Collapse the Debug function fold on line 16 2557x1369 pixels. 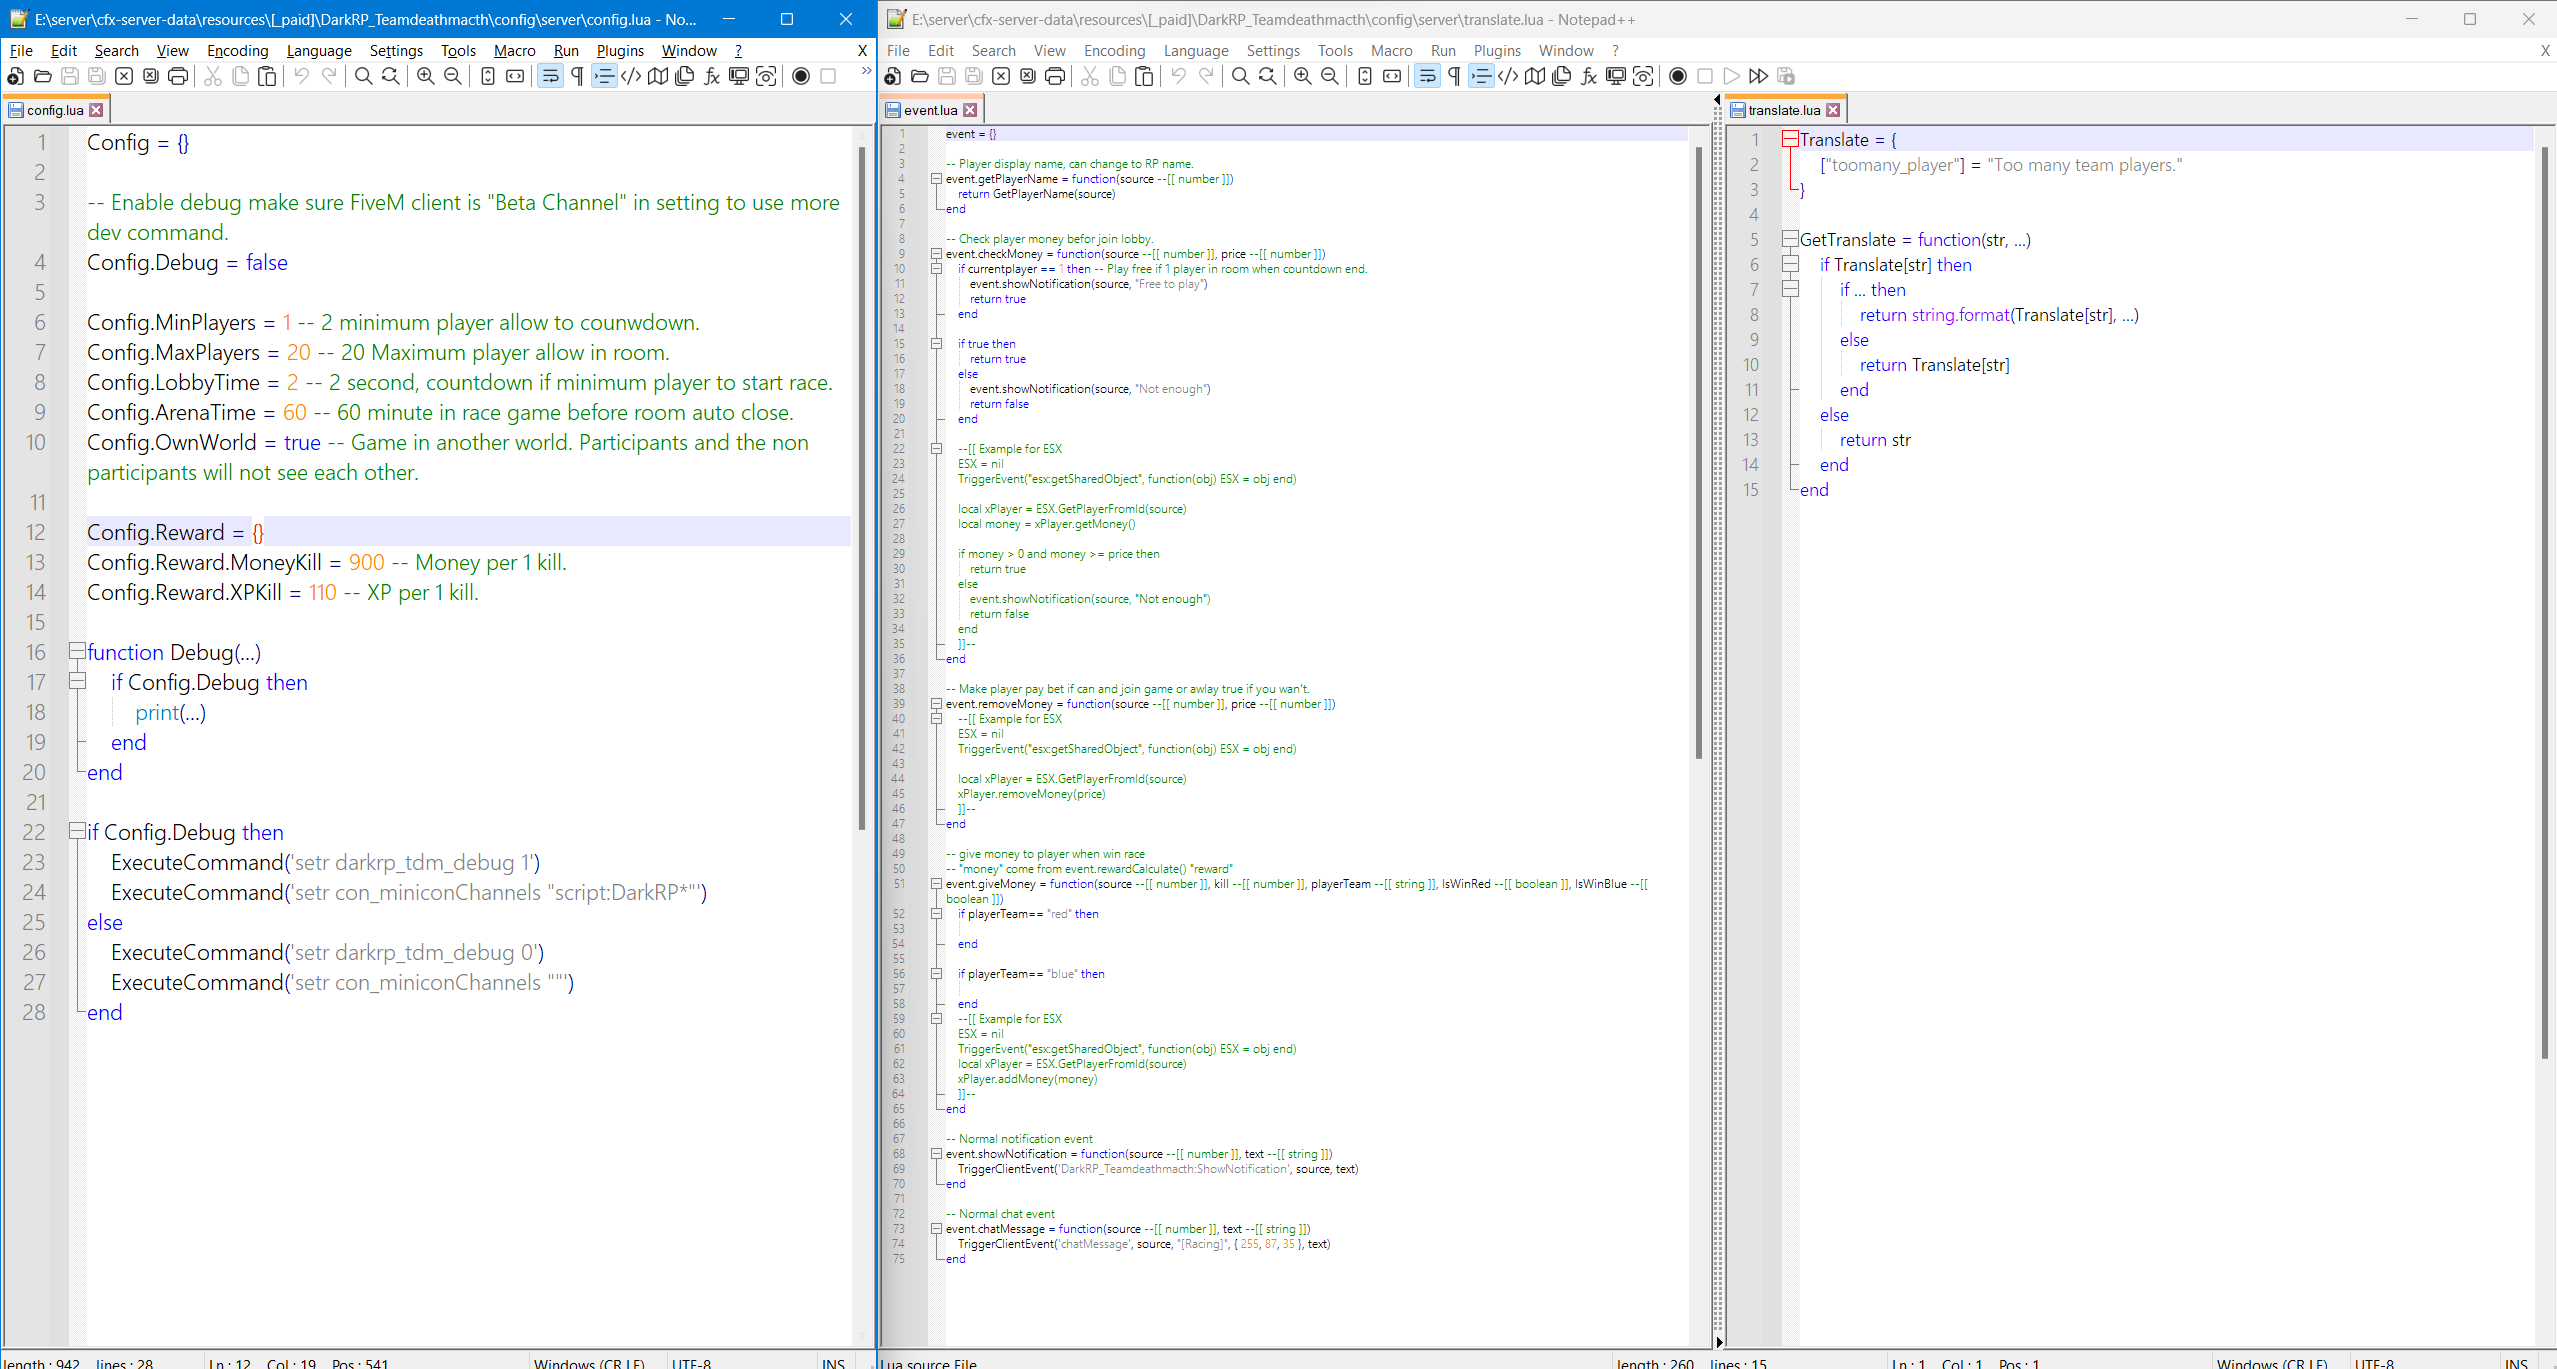[77, 652]
